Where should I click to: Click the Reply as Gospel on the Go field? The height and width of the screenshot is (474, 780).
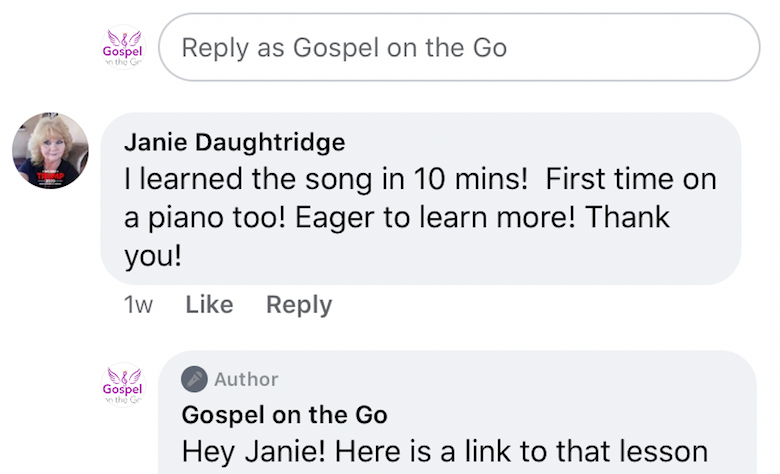click(459, 47)
